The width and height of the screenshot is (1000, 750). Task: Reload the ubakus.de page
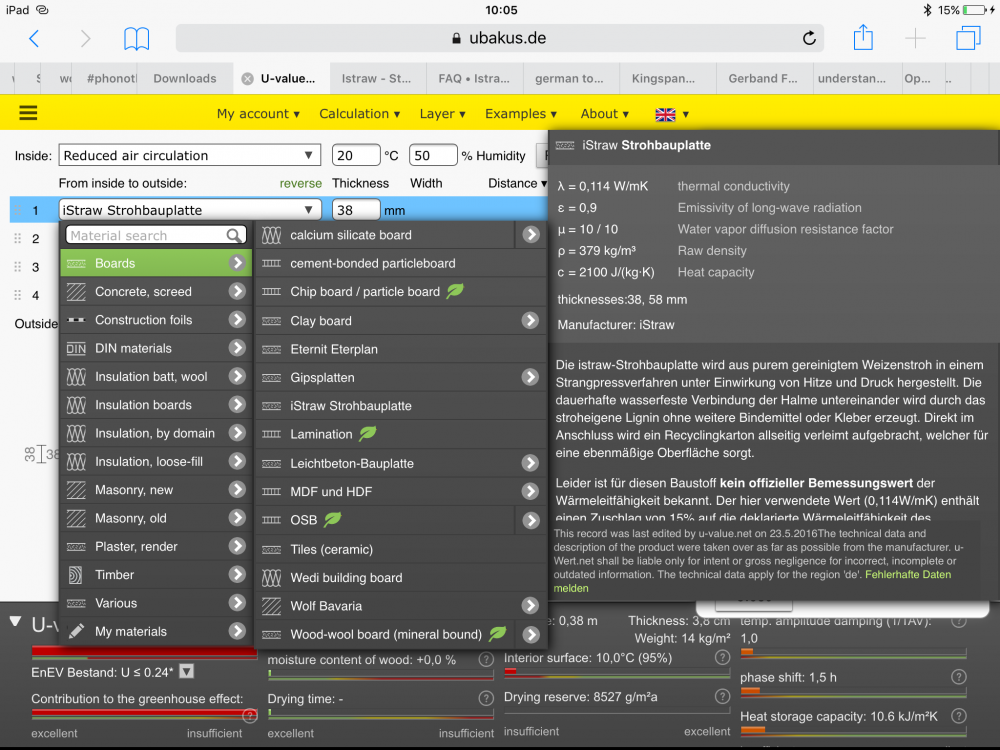pos(809,38)
